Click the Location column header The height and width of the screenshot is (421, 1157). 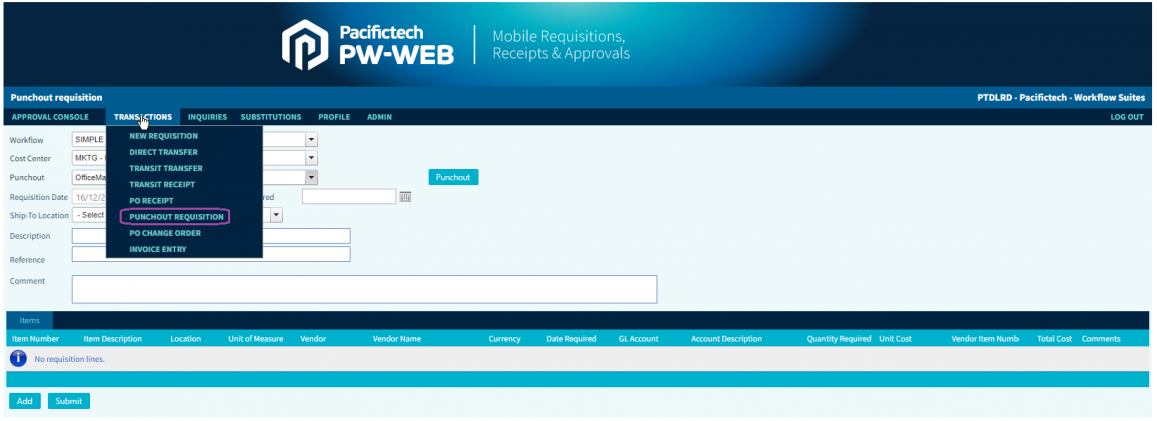click(x=185, y=339)
